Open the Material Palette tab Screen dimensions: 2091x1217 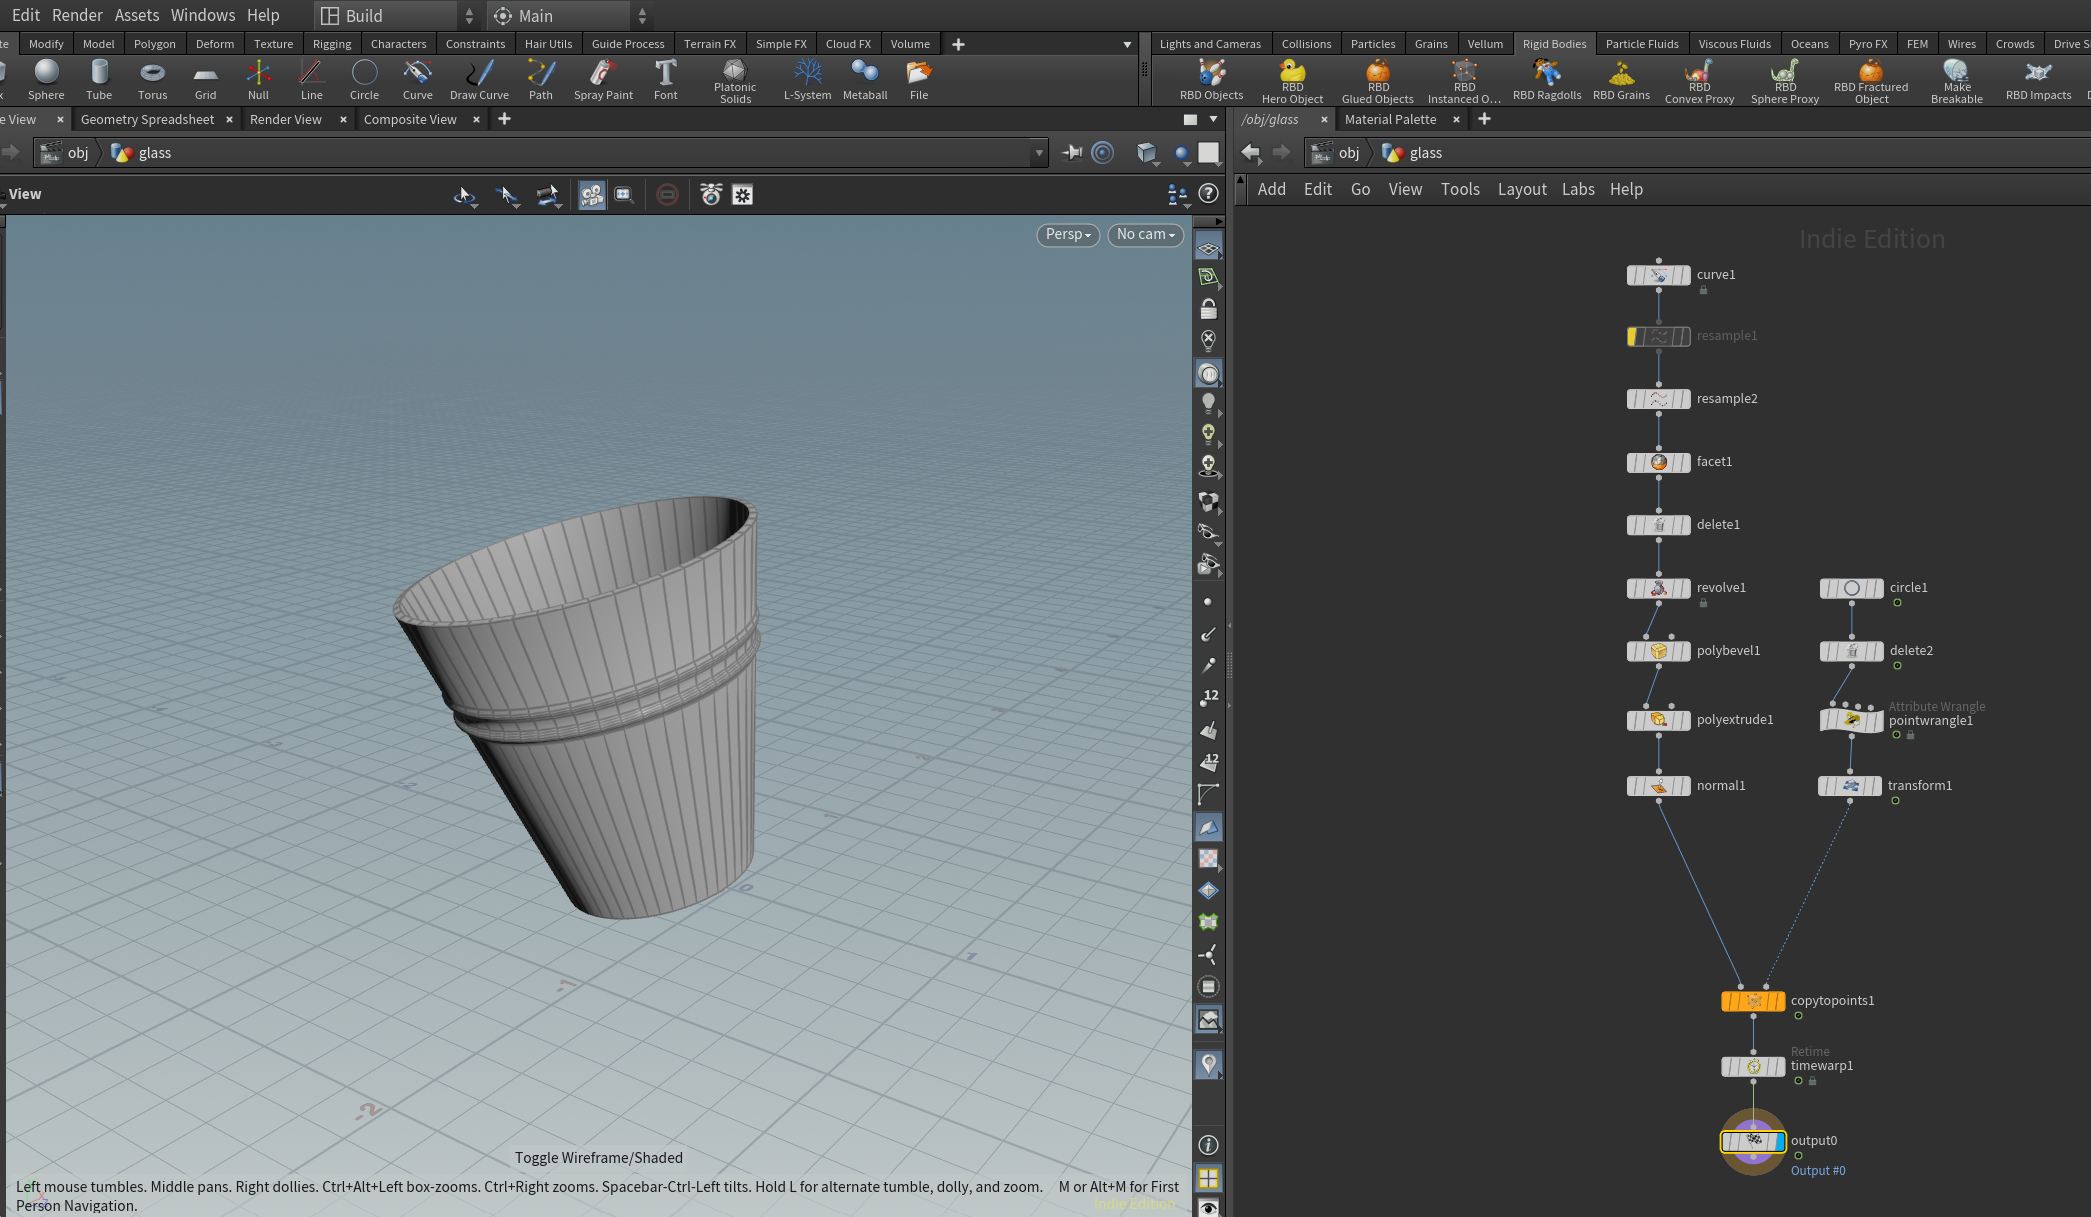click(x=1390, y=119)
